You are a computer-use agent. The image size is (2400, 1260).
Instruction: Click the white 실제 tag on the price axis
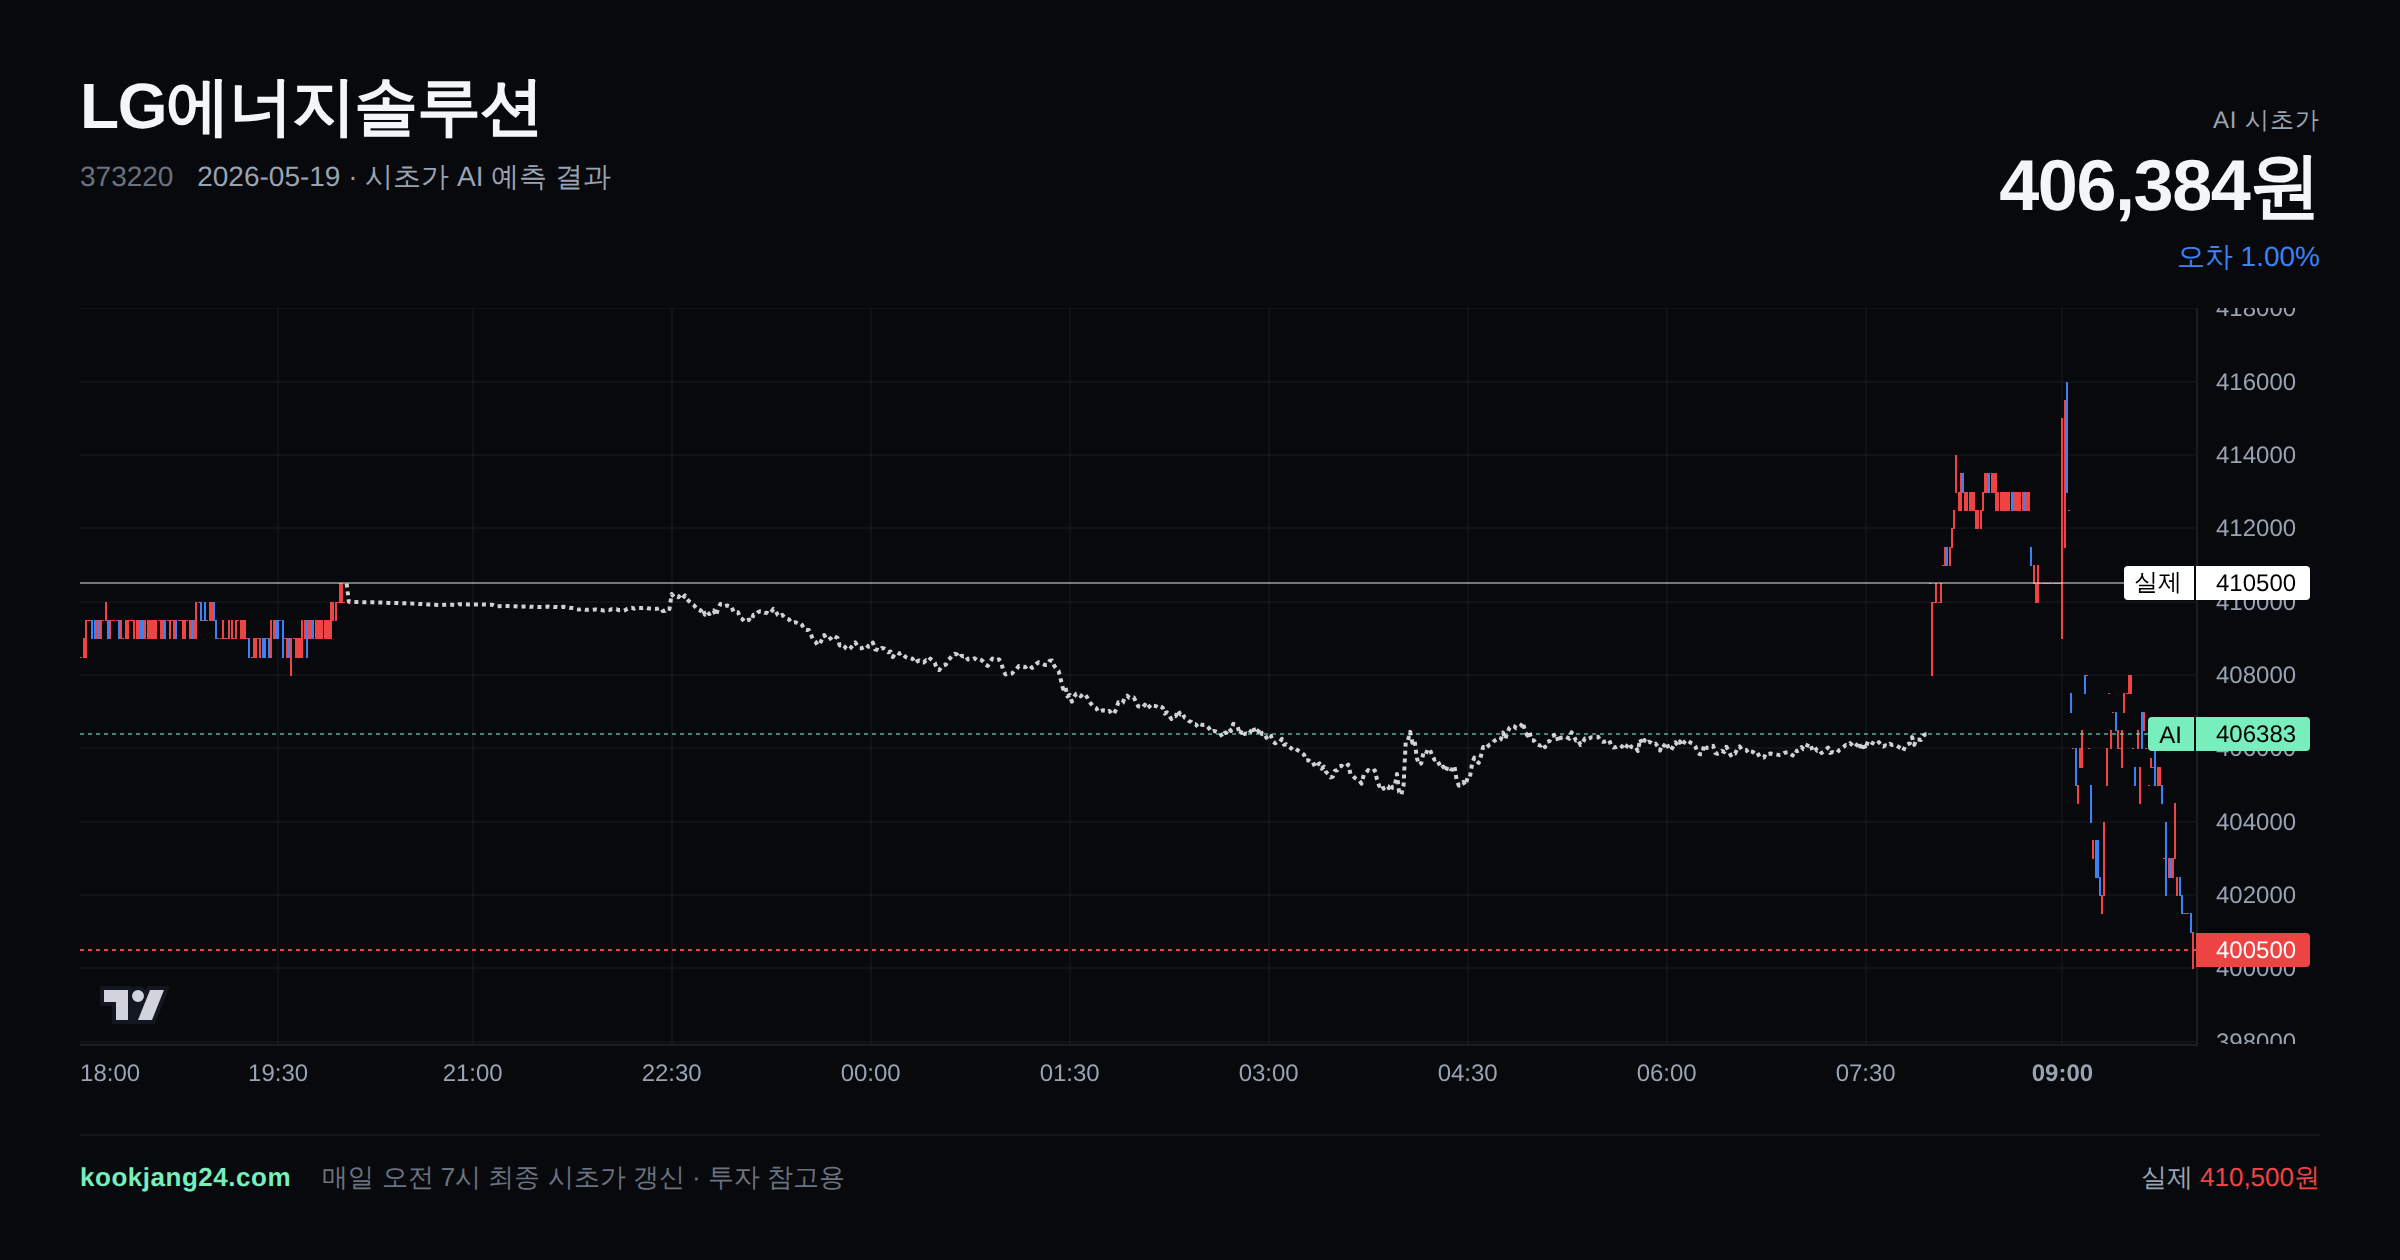click(x=2158, y=583)
